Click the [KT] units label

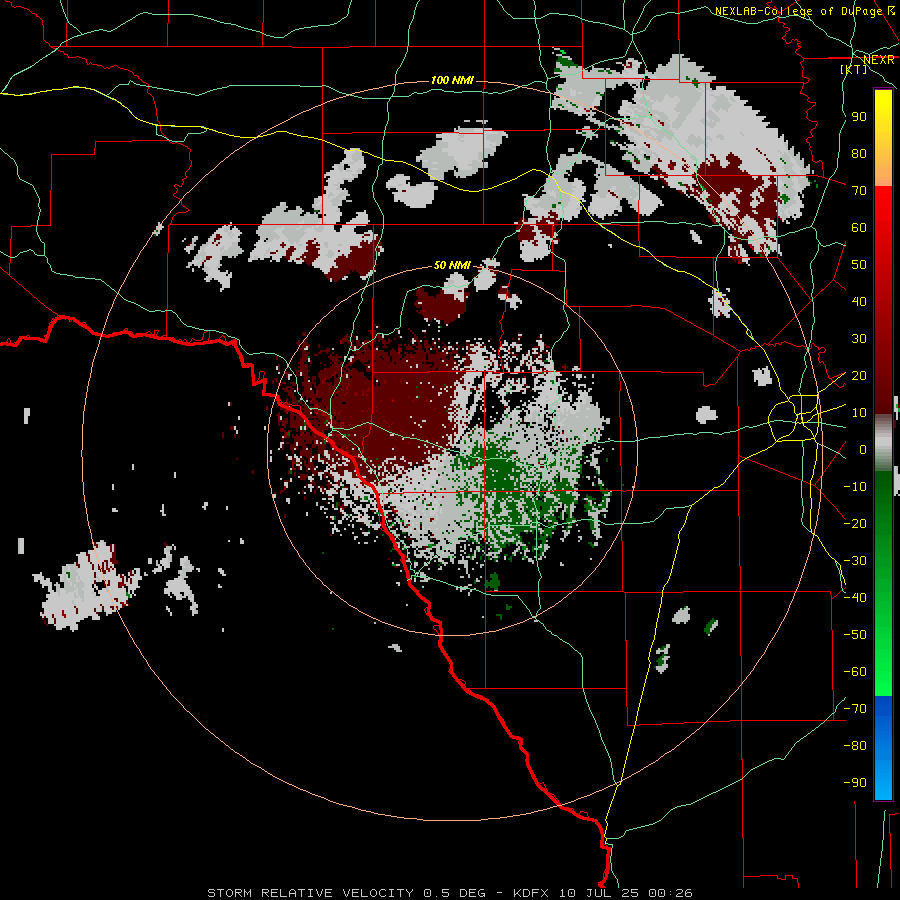click(x=854, y=69)
